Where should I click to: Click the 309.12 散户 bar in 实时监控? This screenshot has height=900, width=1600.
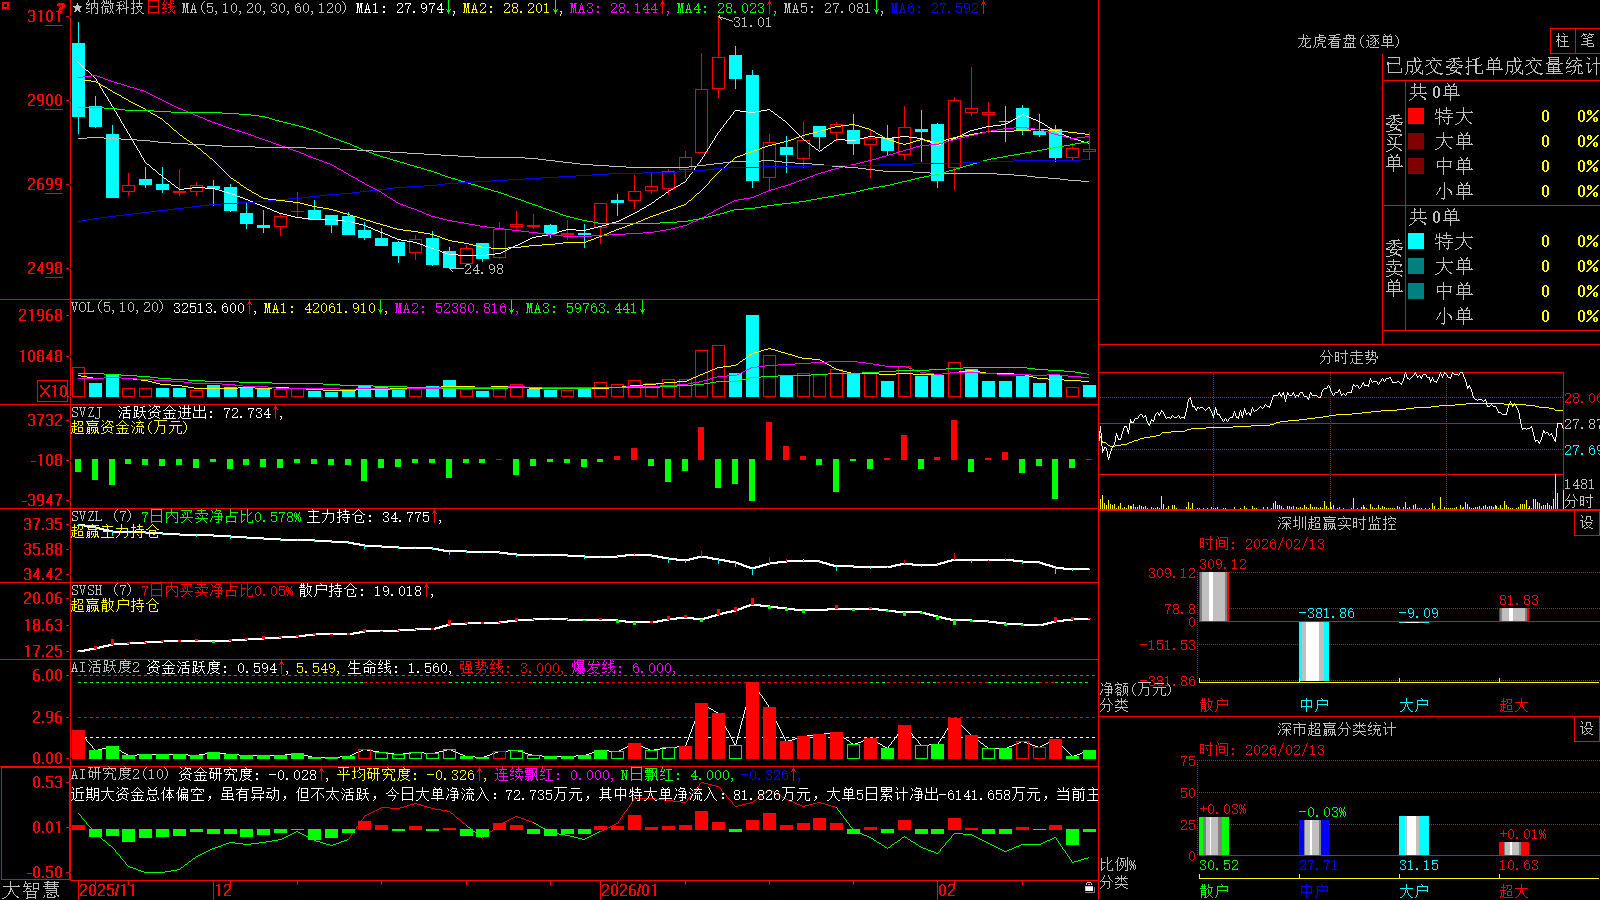click(x=1214, y=596)
